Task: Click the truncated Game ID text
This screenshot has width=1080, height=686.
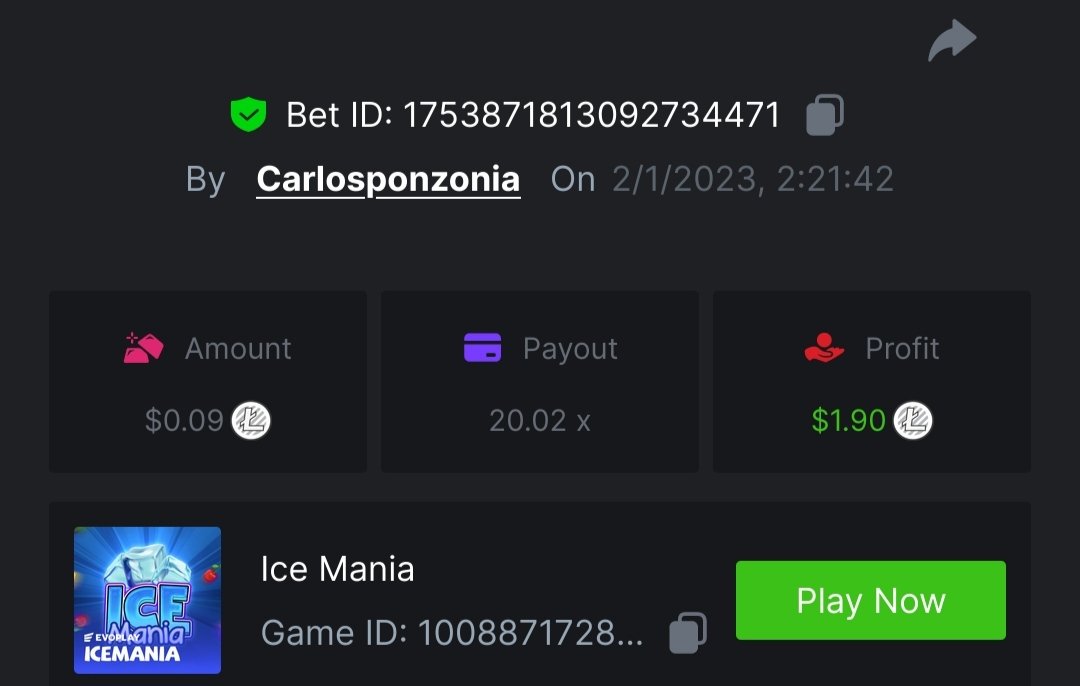Action: (x=452, y=633)
